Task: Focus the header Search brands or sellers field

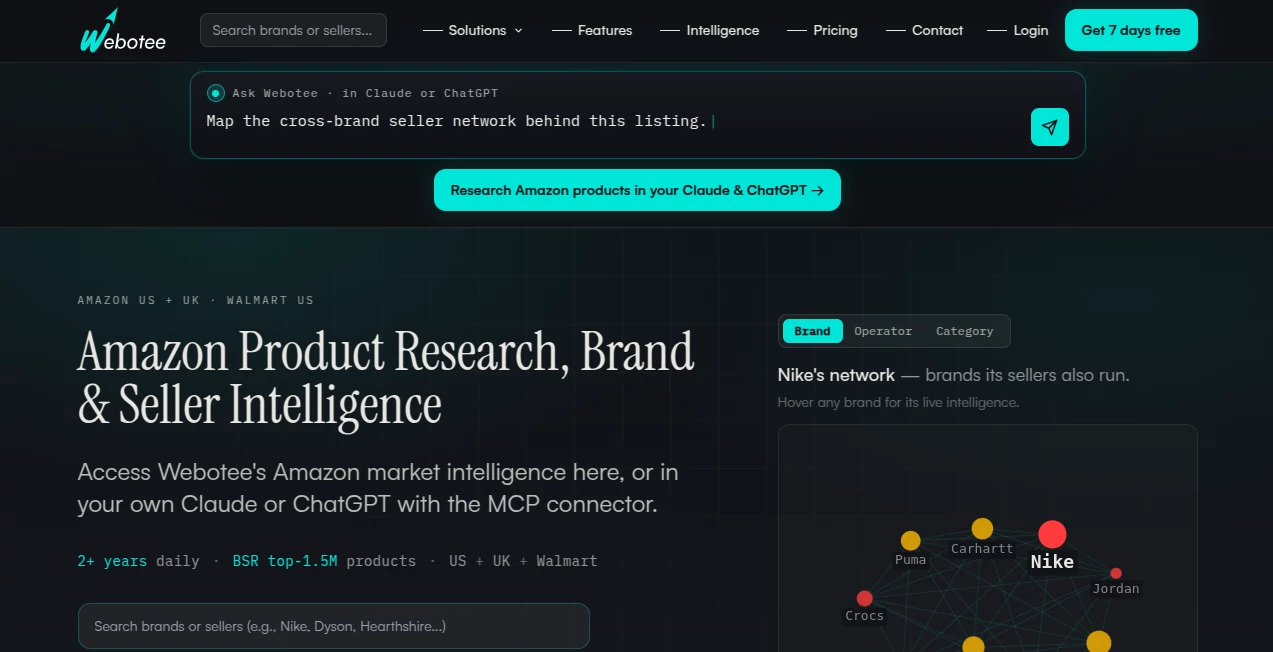Action: point(293,30)
